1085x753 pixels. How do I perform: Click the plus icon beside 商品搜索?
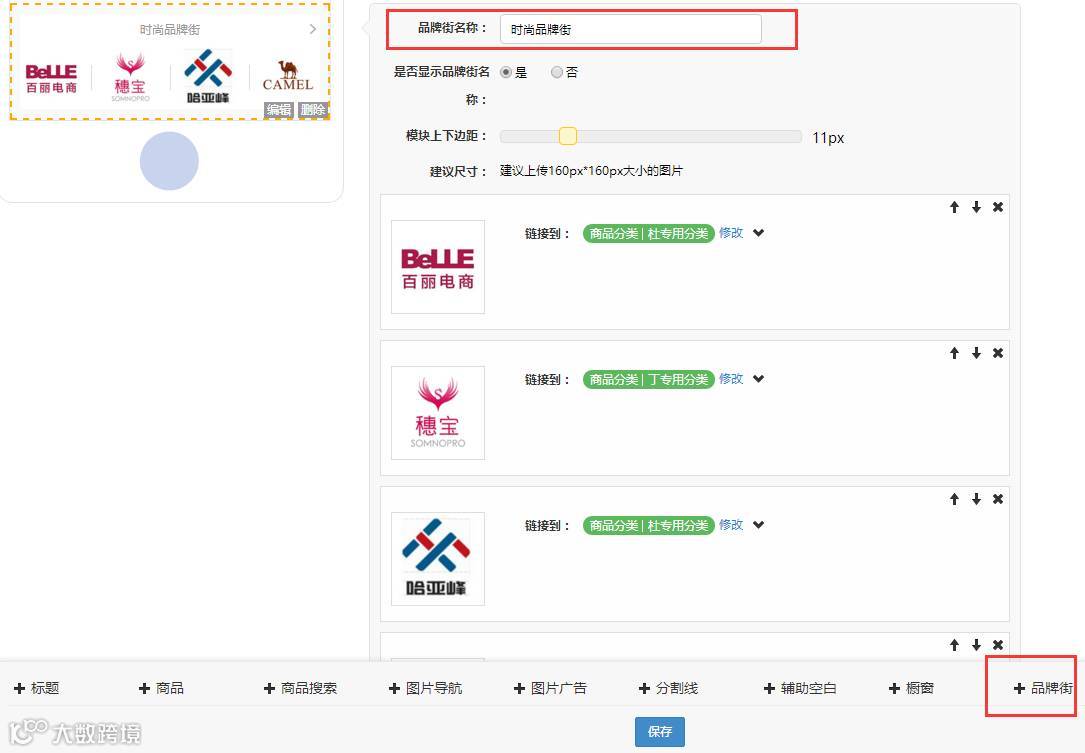(269, 689)
